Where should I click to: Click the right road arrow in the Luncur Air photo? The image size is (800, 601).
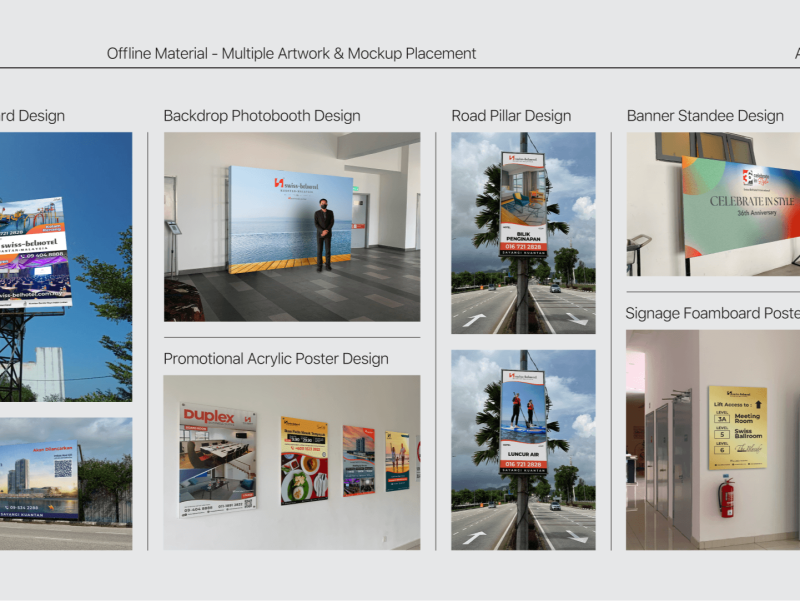click(x=576, y=536)
